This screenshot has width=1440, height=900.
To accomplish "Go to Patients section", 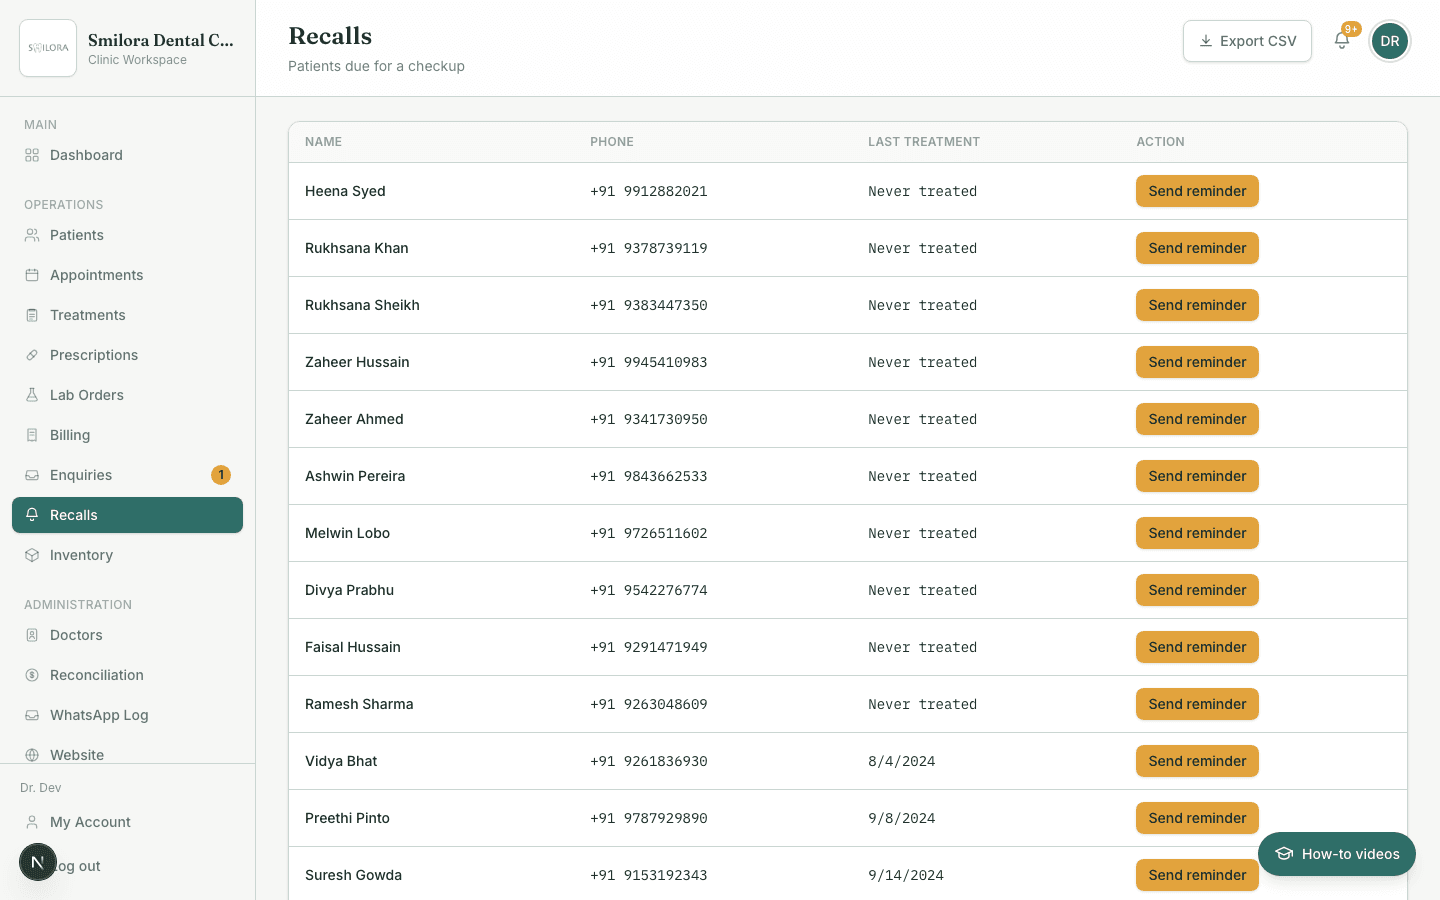I will 127,235.
